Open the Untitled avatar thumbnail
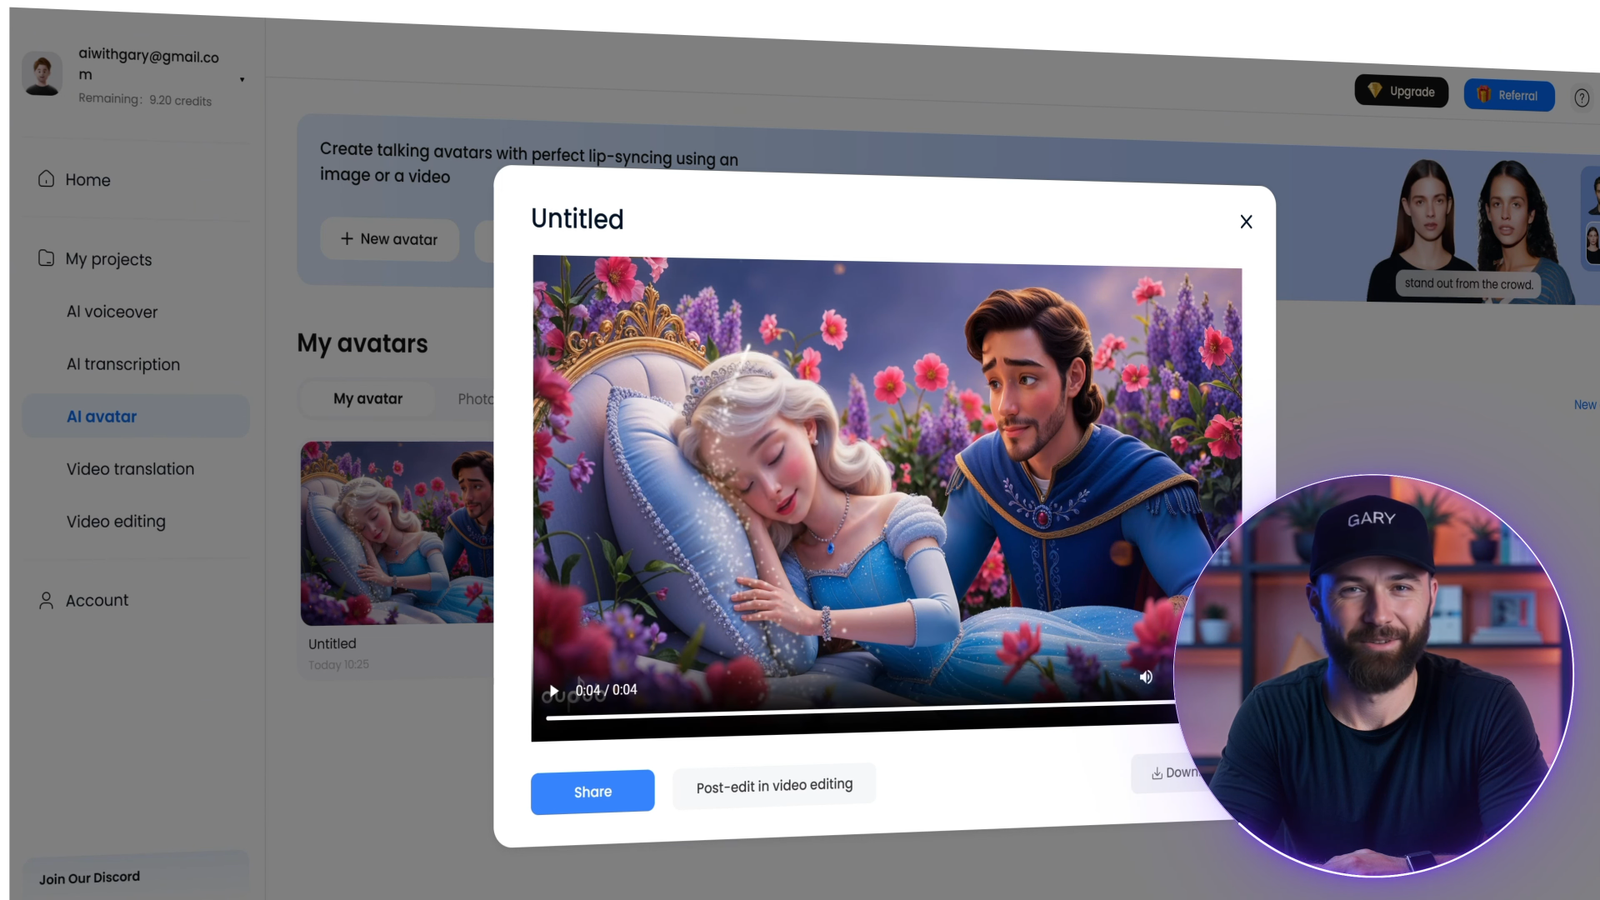 (x=397, y=533)
